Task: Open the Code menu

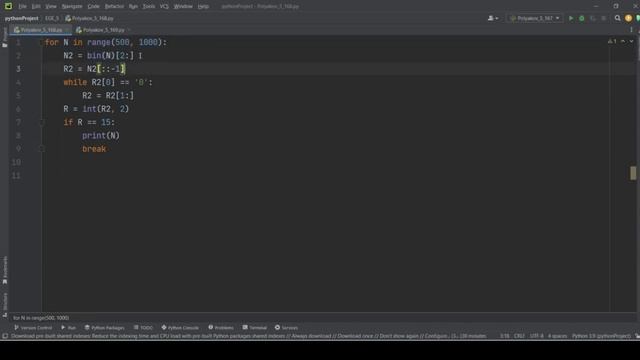Action: (x=93, y=7)
